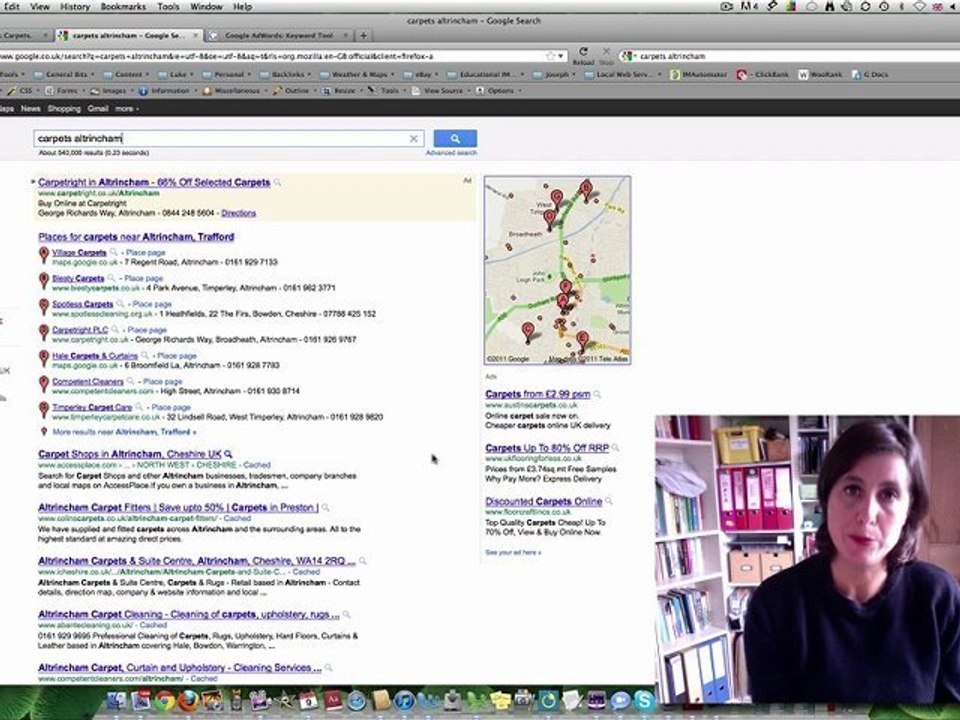Click Cached link for Altrincham Carpet Cleaning result
This screenshot has height=720, width=960.
coord(153,625)
